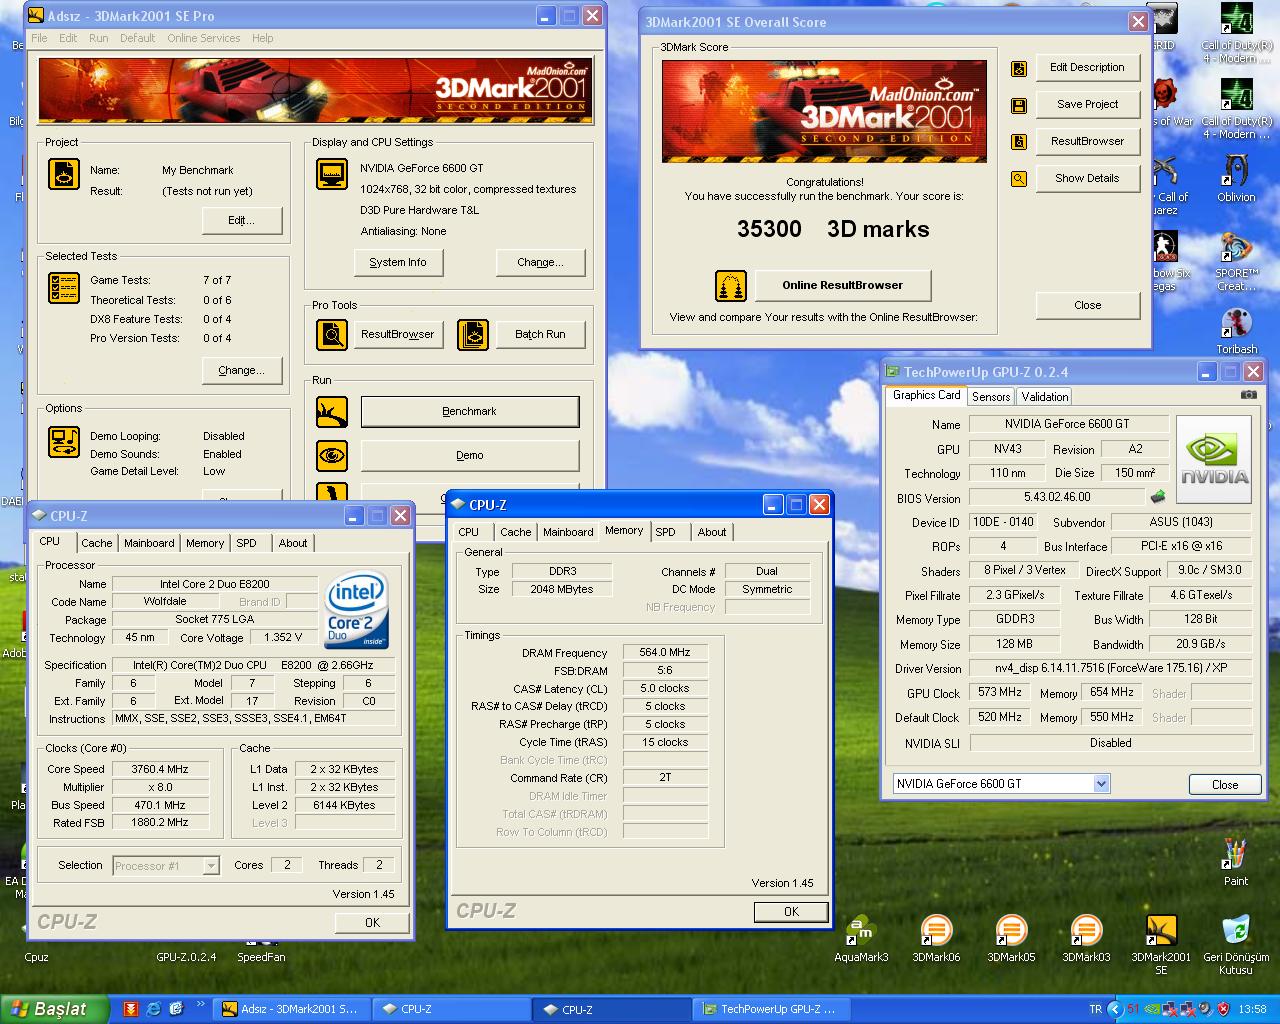Click the Save Project floppy icon
Screen dimensions: 1280x1024
1019,106
